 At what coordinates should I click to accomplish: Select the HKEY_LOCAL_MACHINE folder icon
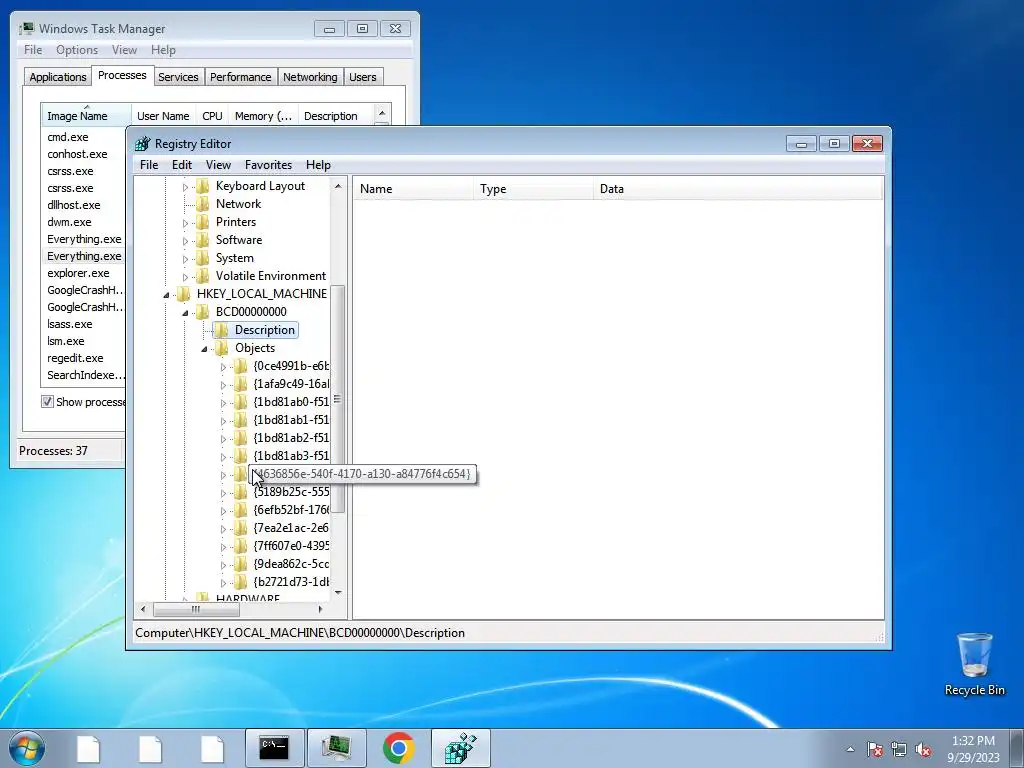[184, 294]
